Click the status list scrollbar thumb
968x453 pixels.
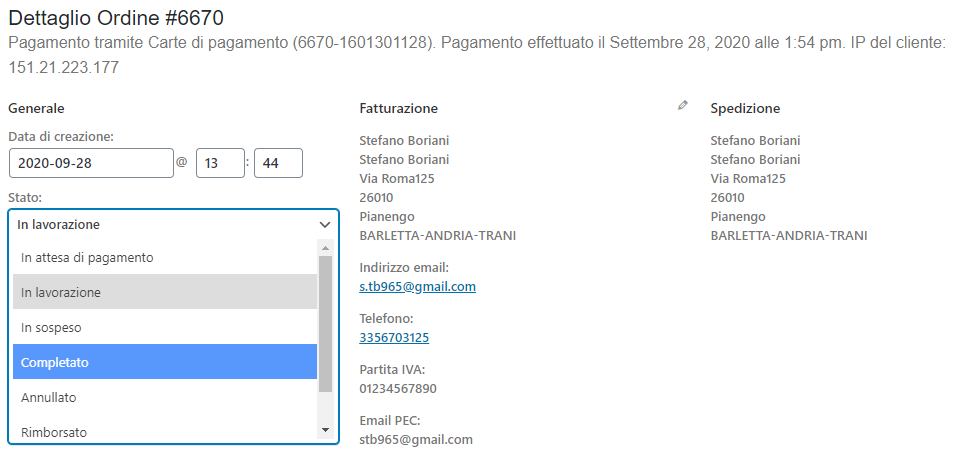[x=325, y=324]
